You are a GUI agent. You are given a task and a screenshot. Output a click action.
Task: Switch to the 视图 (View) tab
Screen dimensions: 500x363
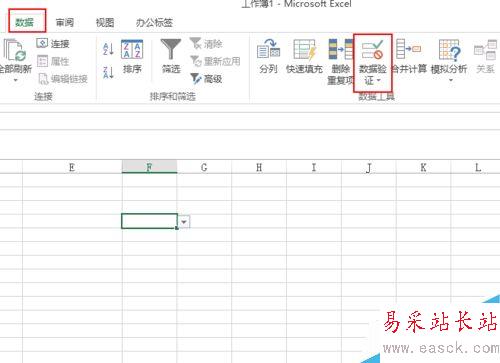[x=105, y=23]
